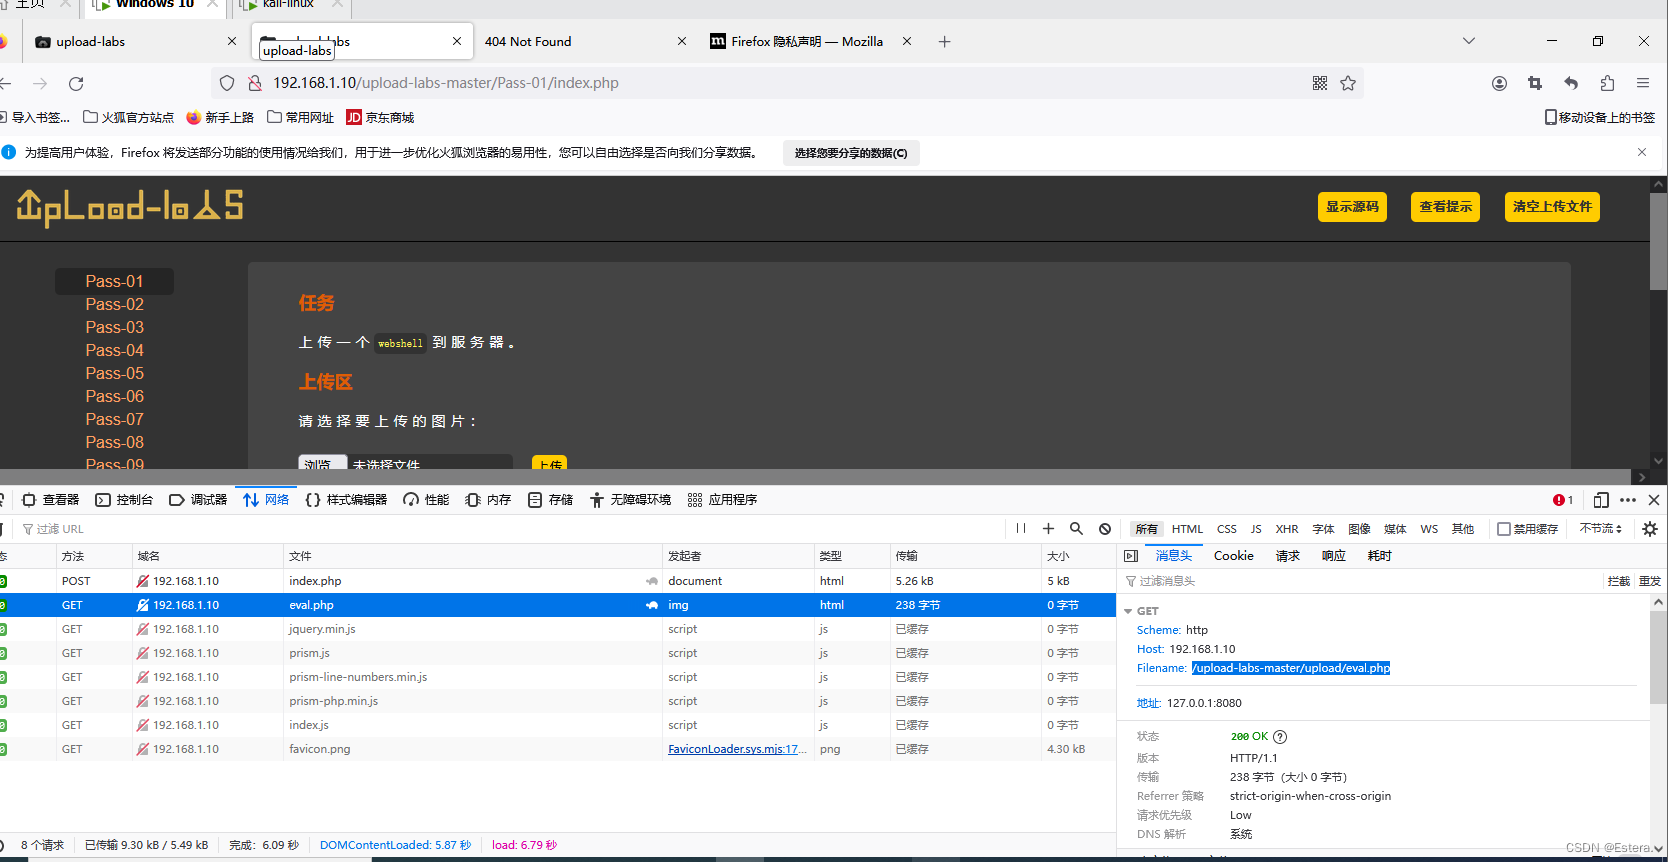Show the insecure connection info icon
Screen dimensions: 1668x862
[x=254, y=83]
